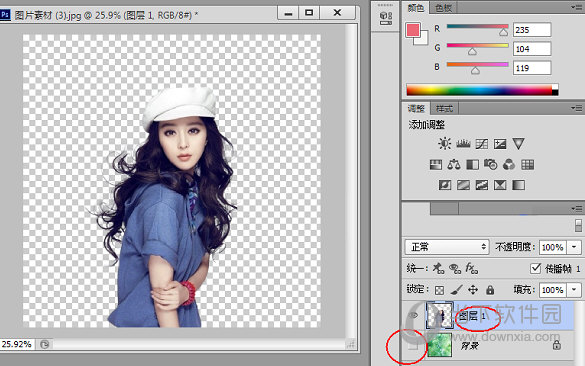Add an Invert adjustment
This screenshot has width=585, height=366.
445,185
